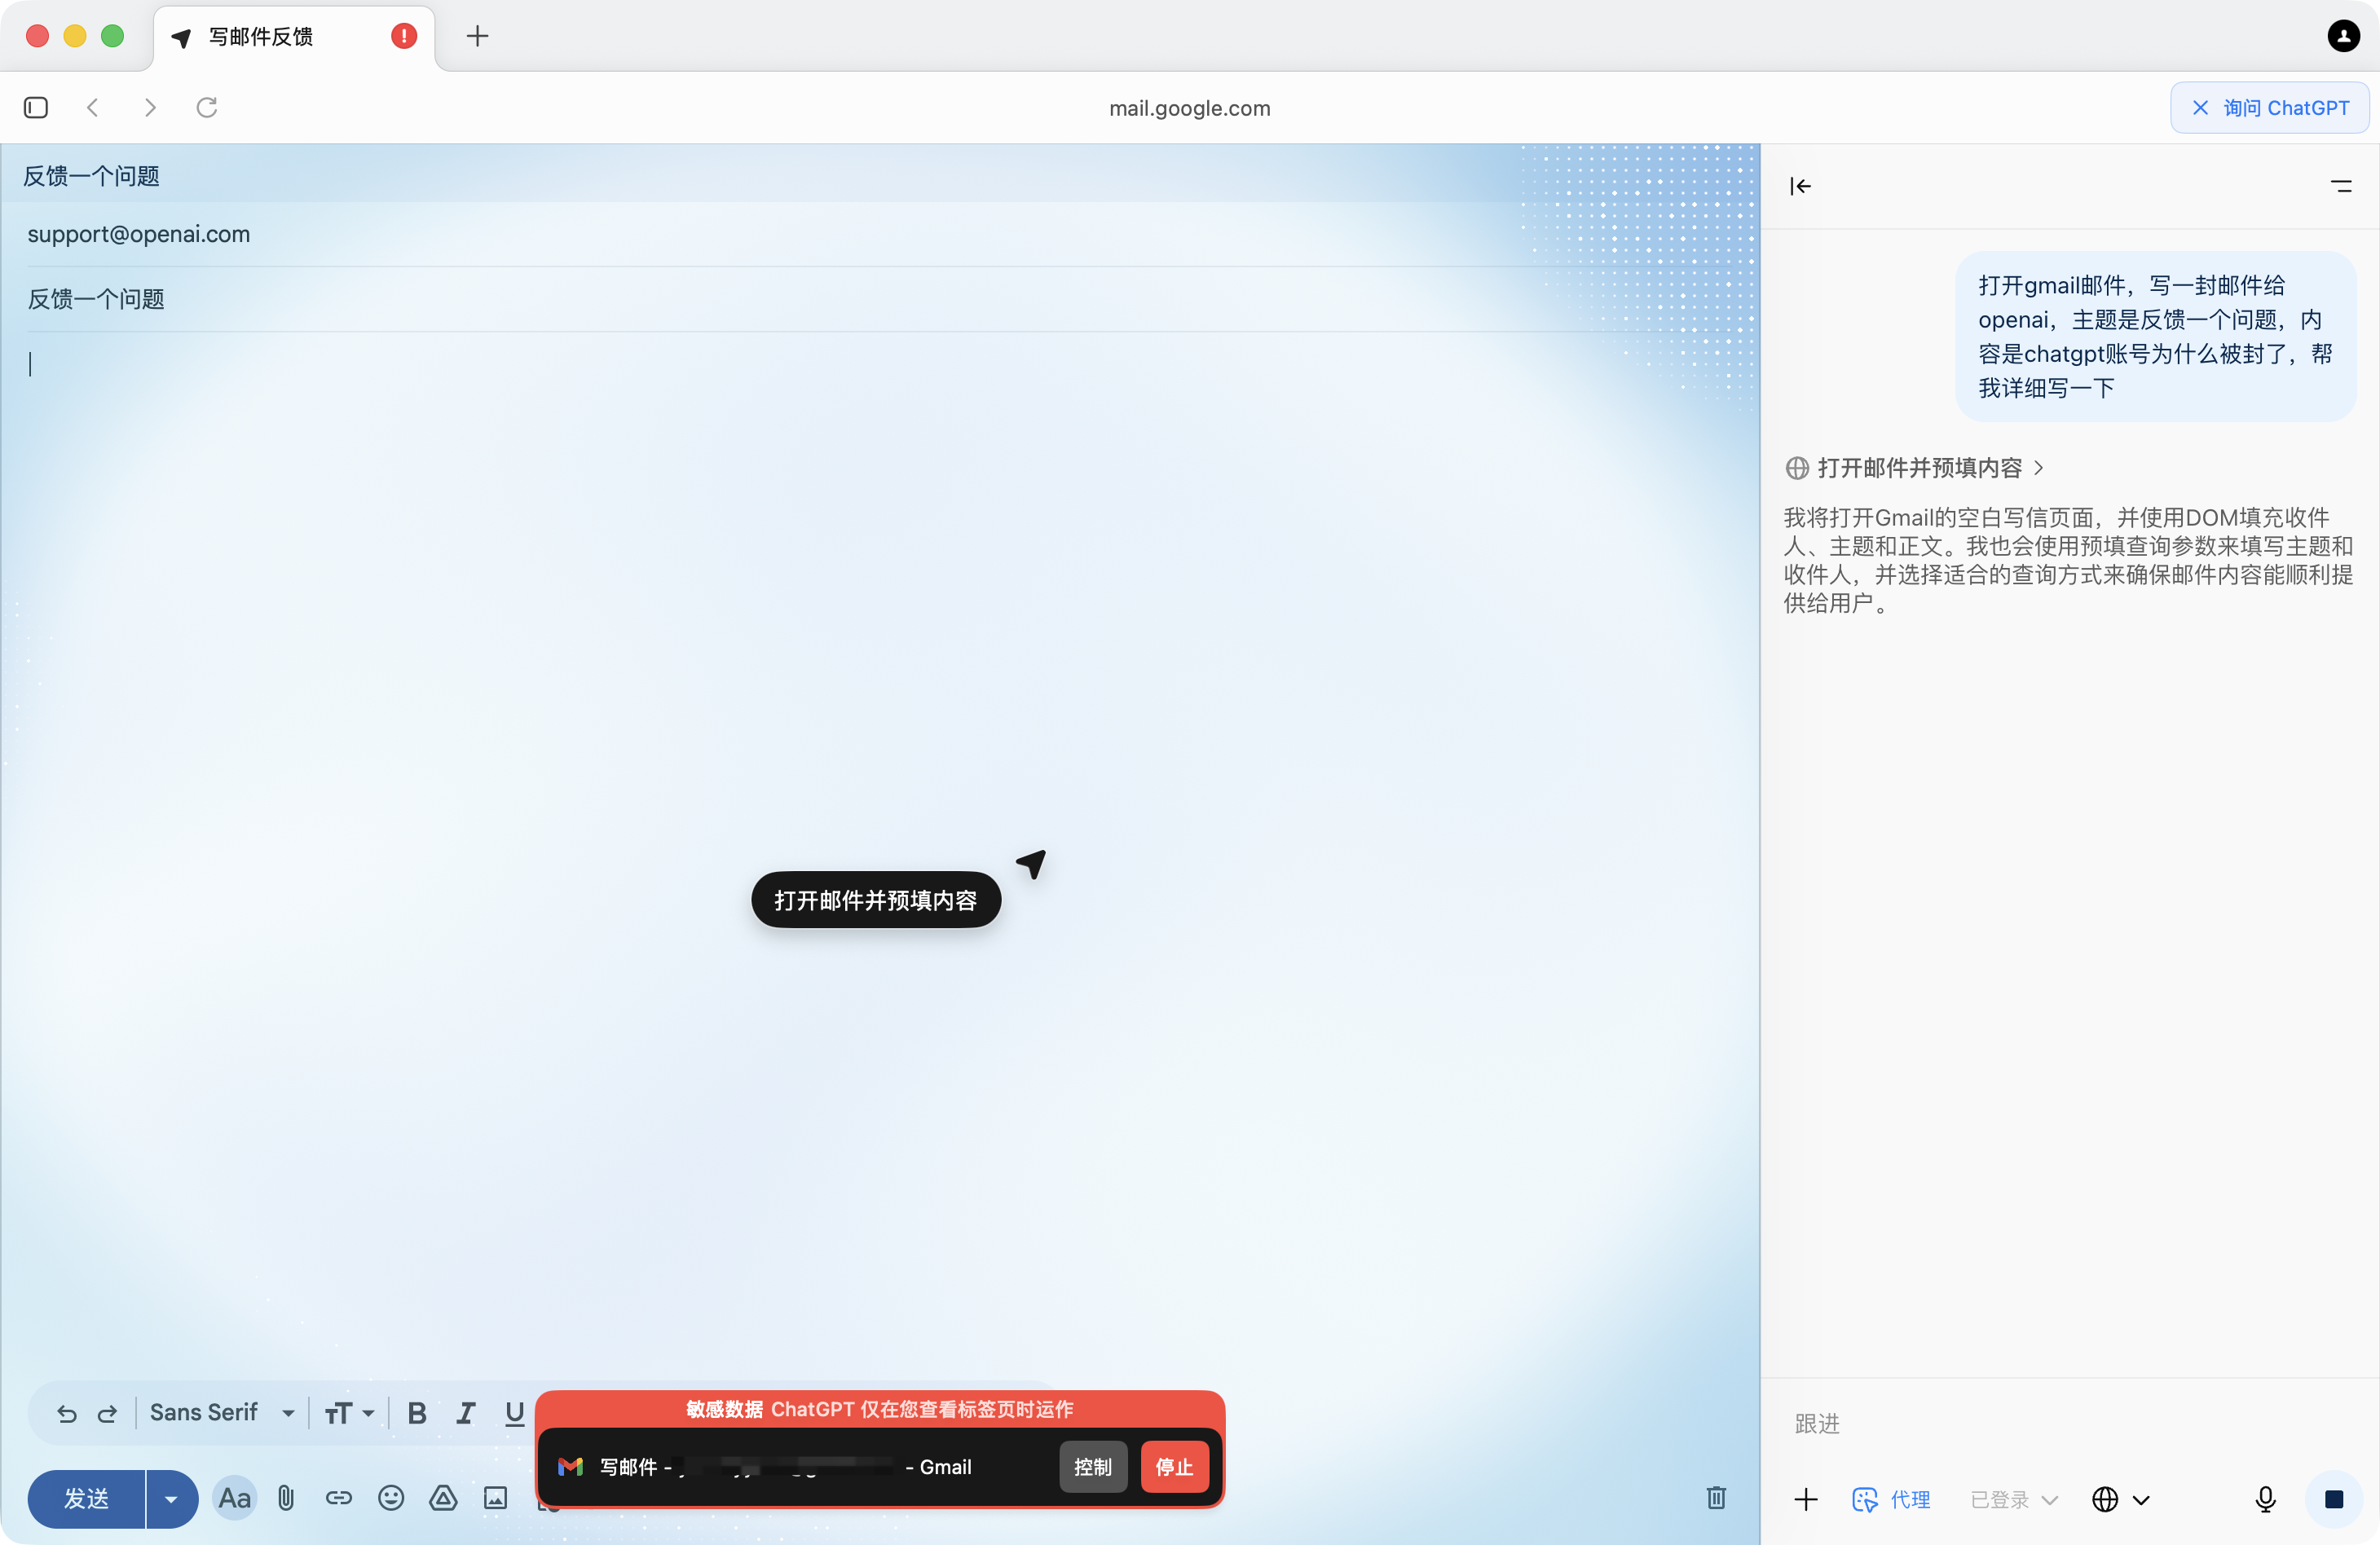Screen dimensions: 2380x1545
Task: Expand the send options arrow next to 发送
Action: [x=171, y=1498]
